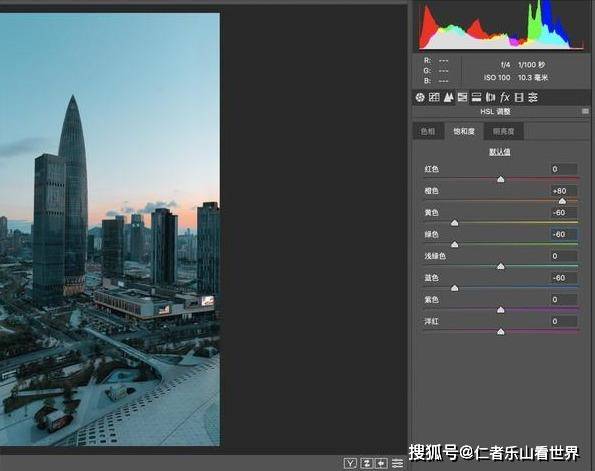Open the Basic adjustments panel icon
This screenshot has width=595, height=471.
point(420,98)
